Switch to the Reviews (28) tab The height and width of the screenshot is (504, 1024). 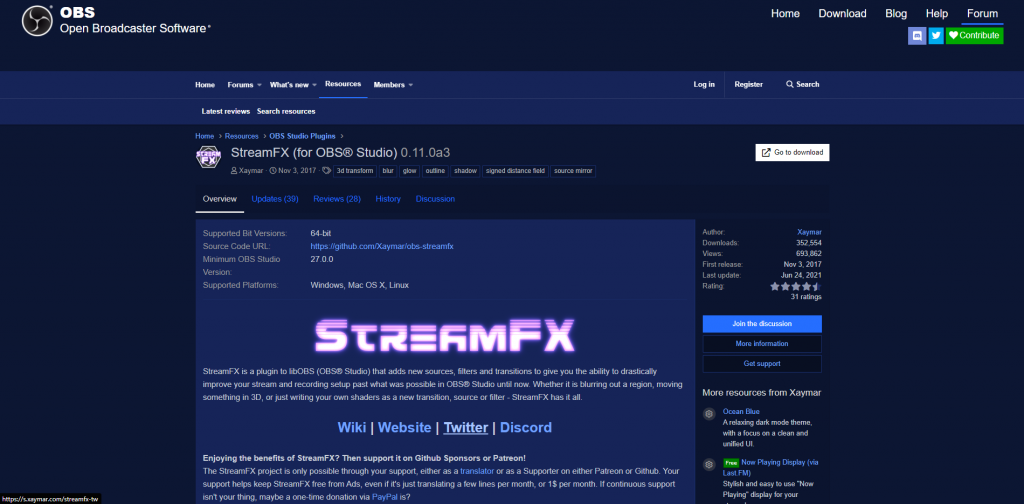pyautogui.click(x=337, y=199)
